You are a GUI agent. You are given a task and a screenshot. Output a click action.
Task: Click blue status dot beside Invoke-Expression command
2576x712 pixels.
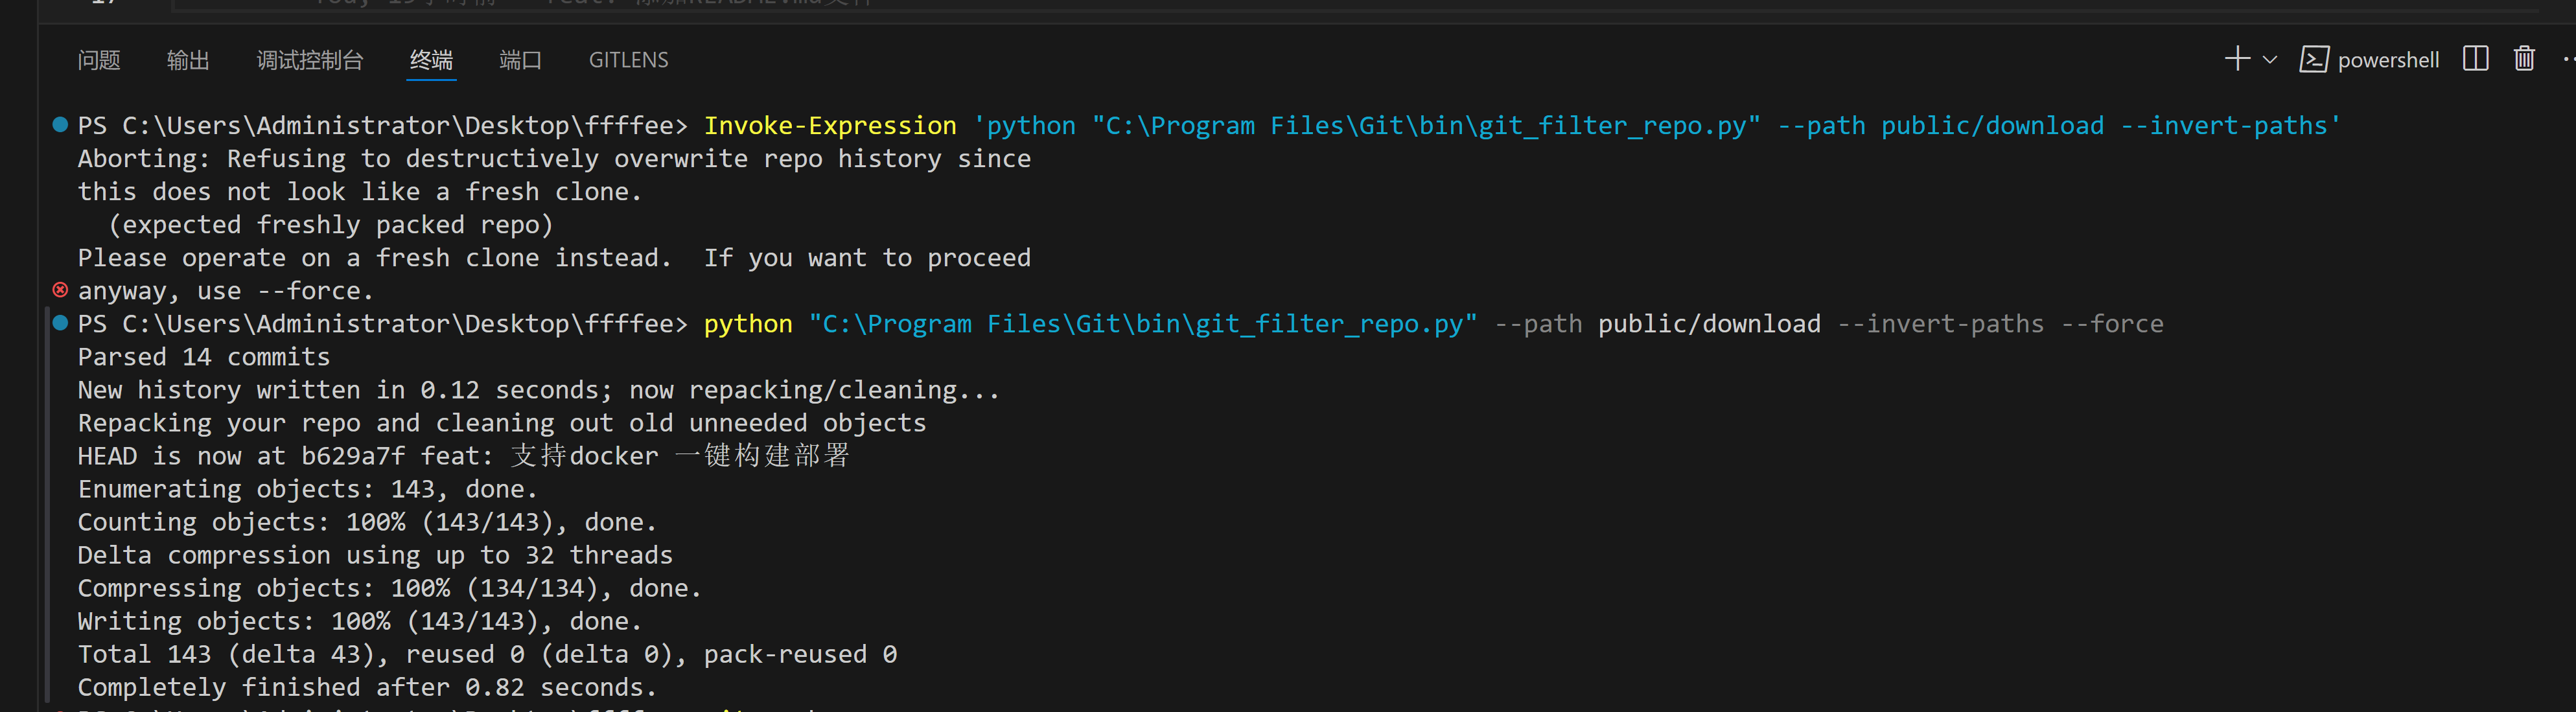click(60, 125)
